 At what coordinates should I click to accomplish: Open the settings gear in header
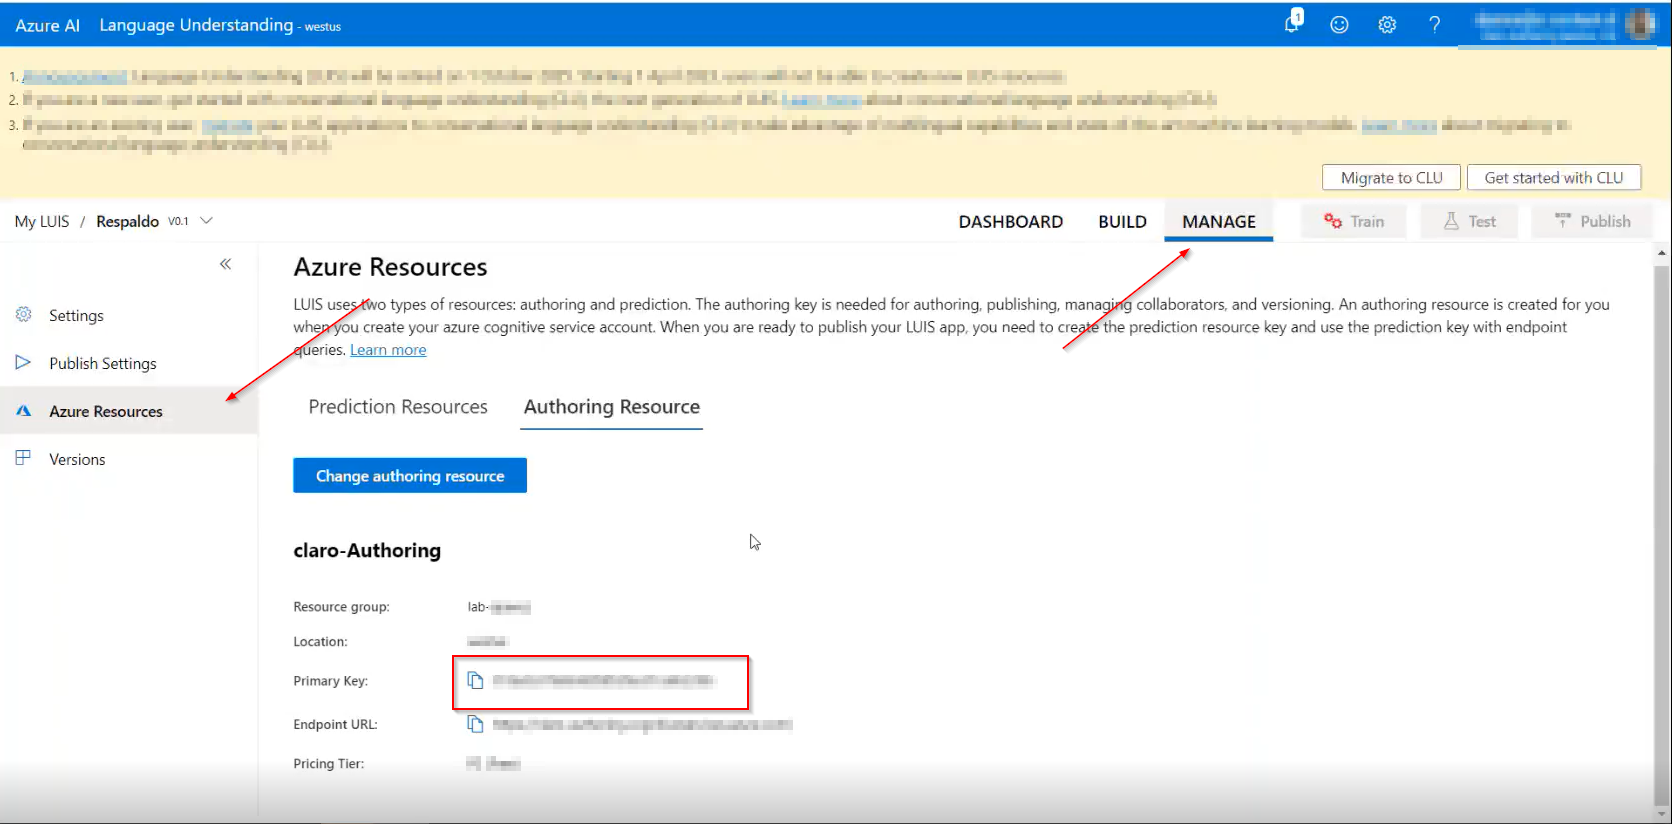pyautogui.click(x=1387, y=25)
